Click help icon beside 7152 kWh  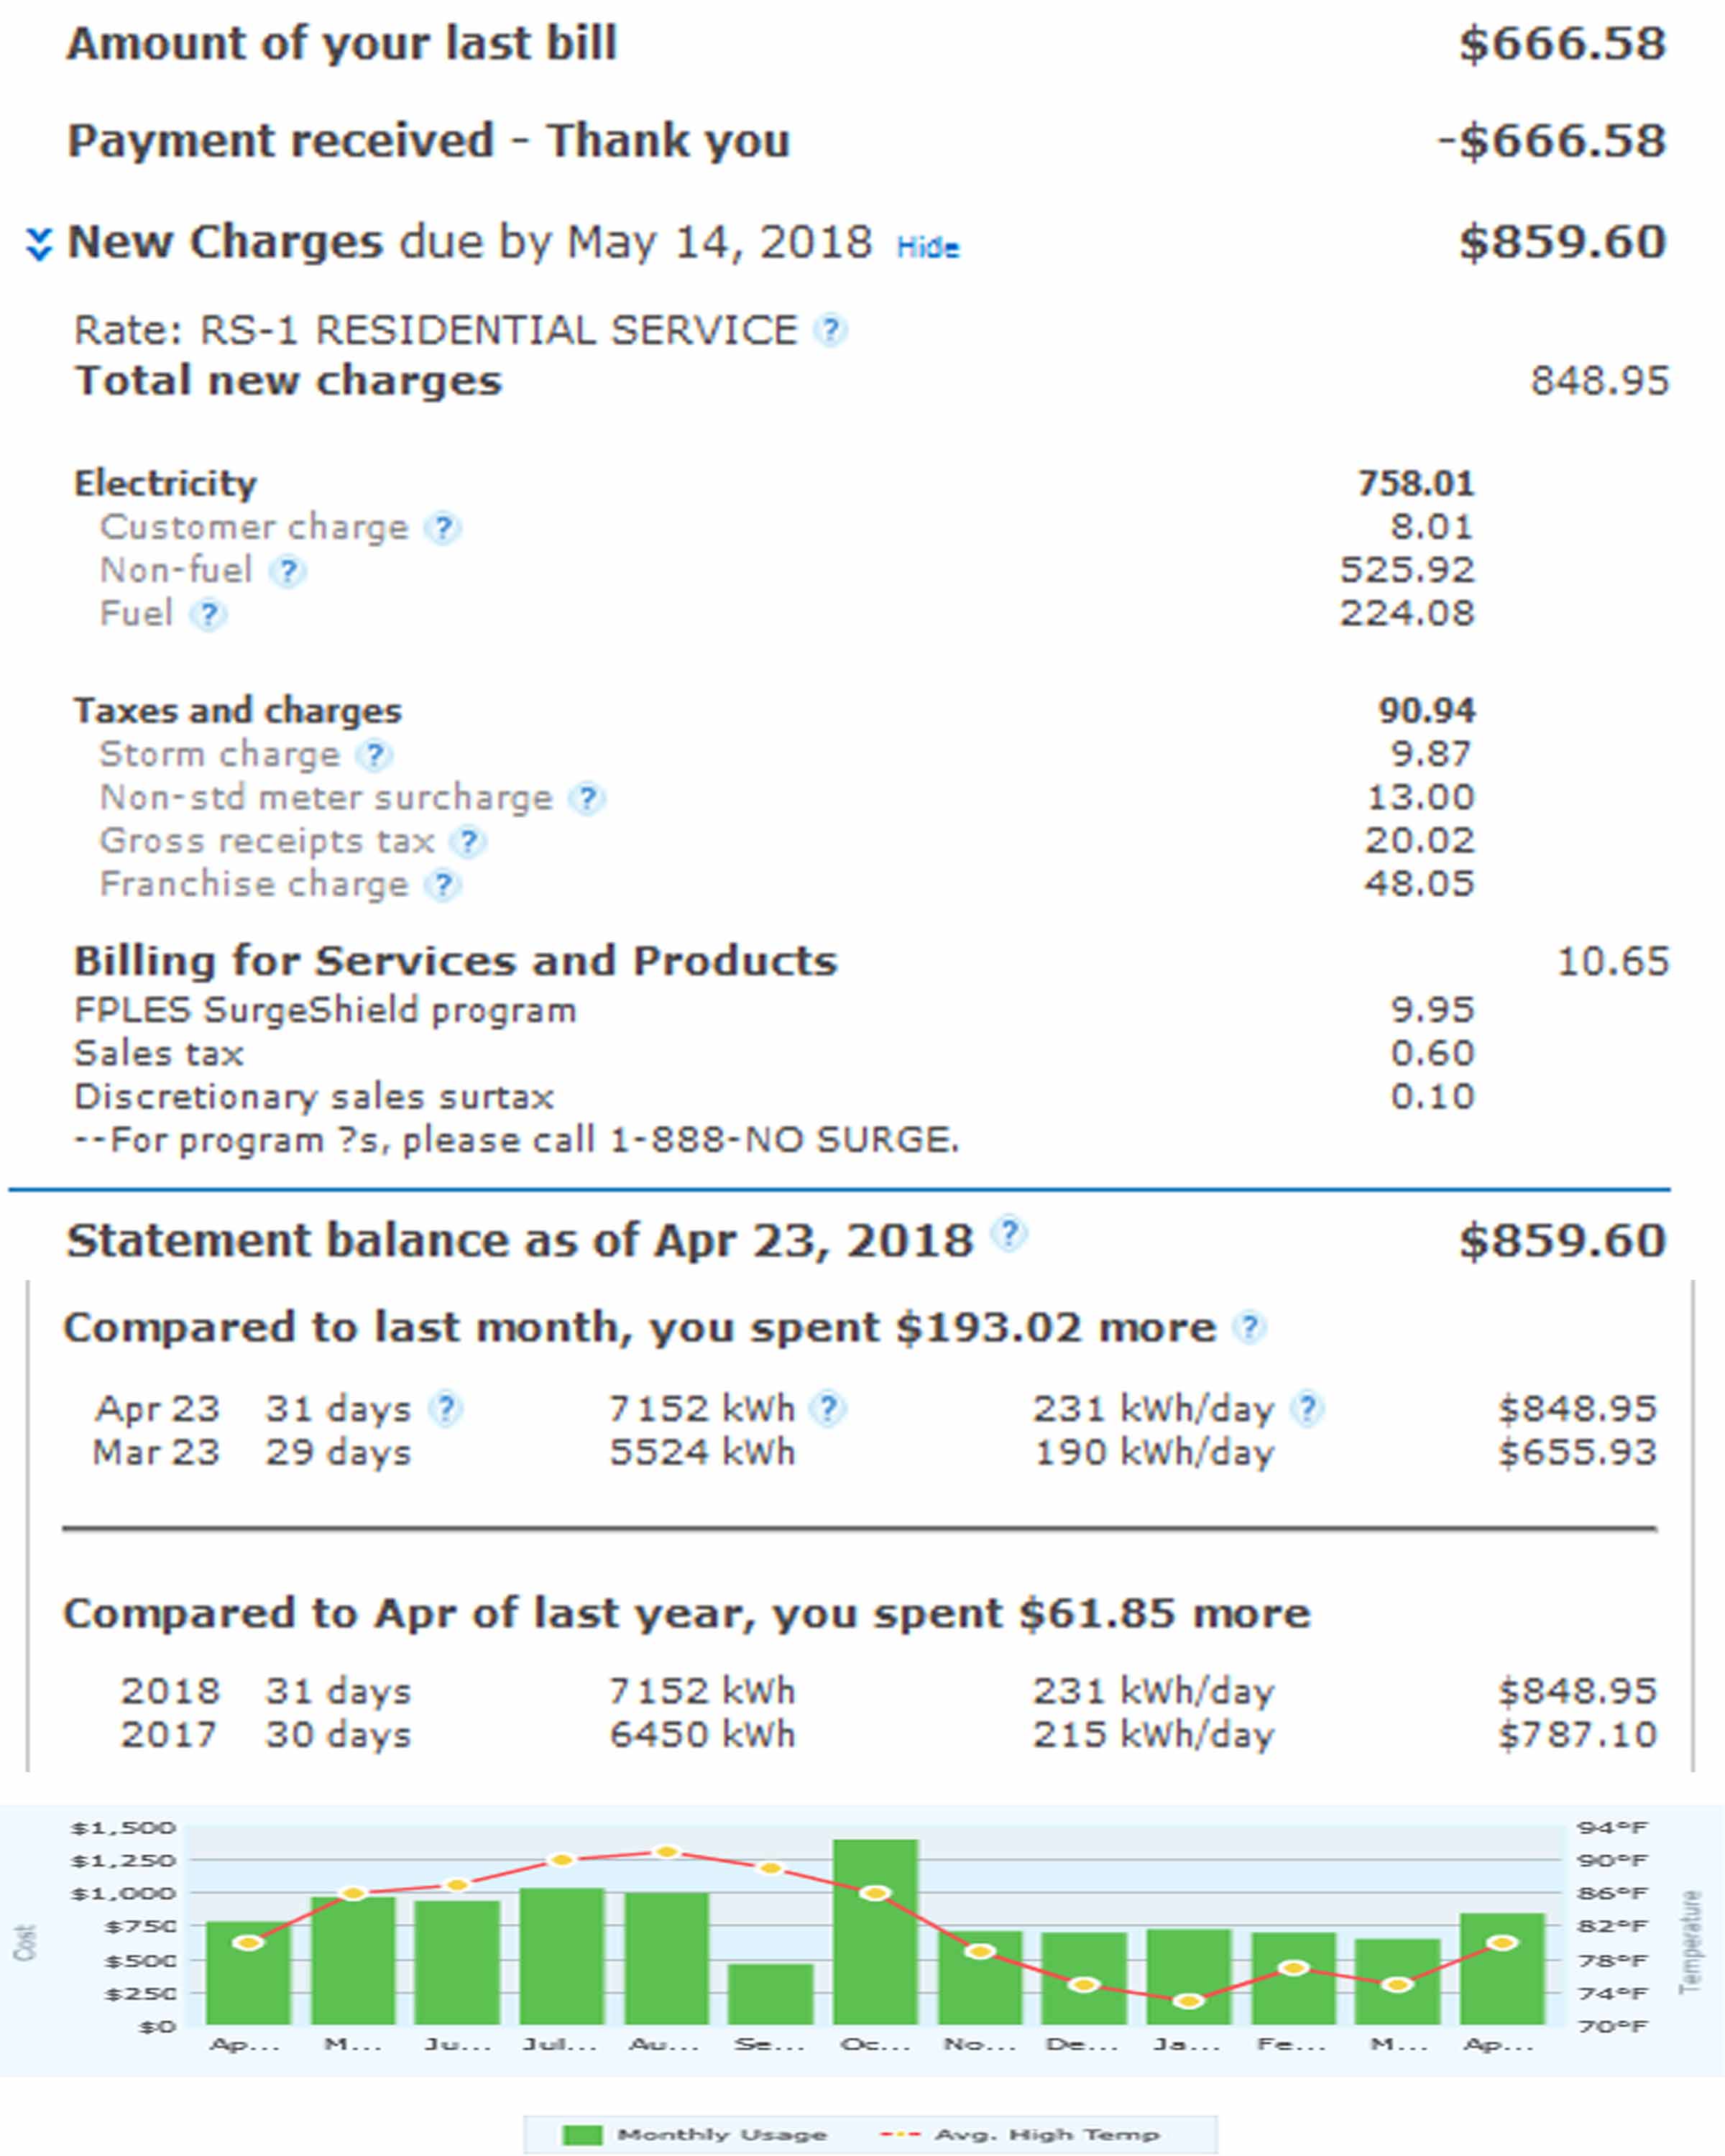pos(828,1409)
